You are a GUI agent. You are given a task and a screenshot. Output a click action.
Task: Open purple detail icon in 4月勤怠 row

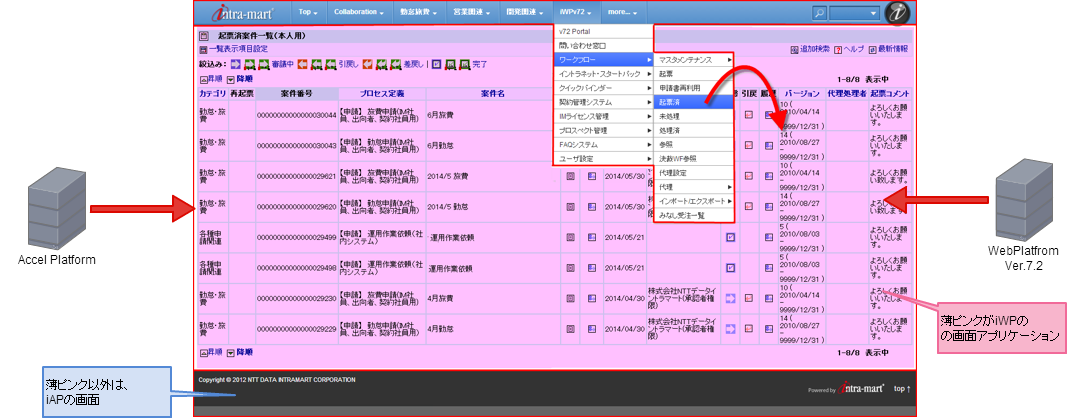coord(571,328)
